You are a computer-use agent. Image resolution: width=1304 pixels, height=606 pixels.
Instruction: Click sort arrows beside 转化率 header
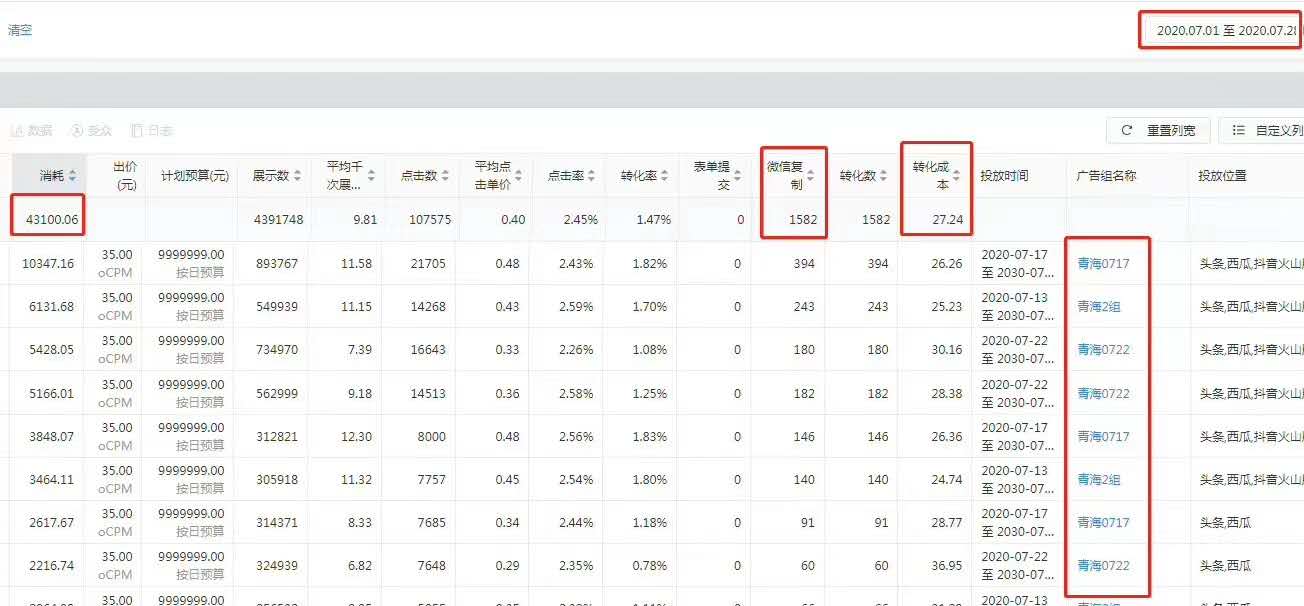pos(664,176)
